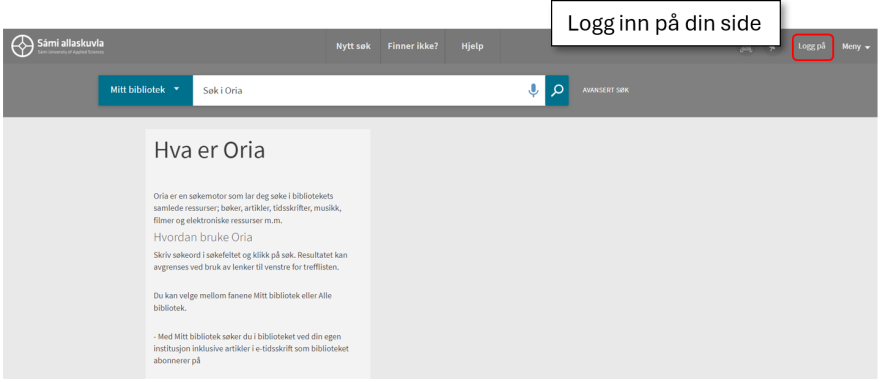Open the Mitt bibliotek scope dropdown
The width and height of the screenshot is (880, 382).
click(145, 90)
